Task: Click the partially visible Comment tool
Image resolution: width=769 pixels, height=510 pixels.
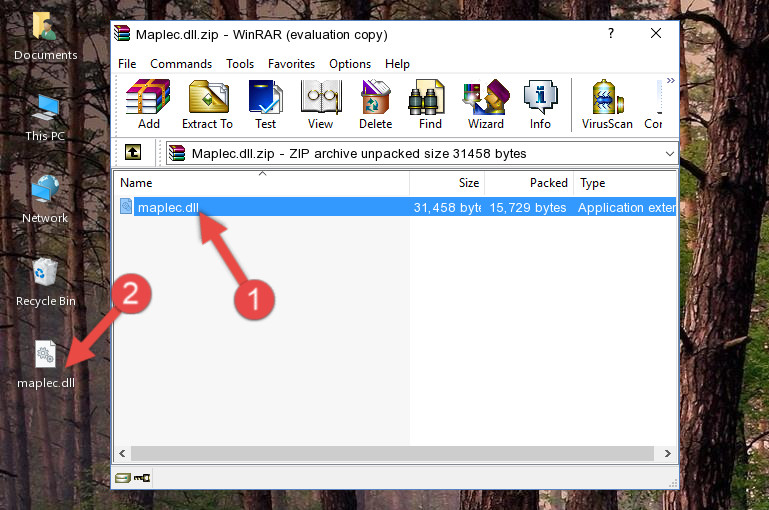Action: coord(653,104)
